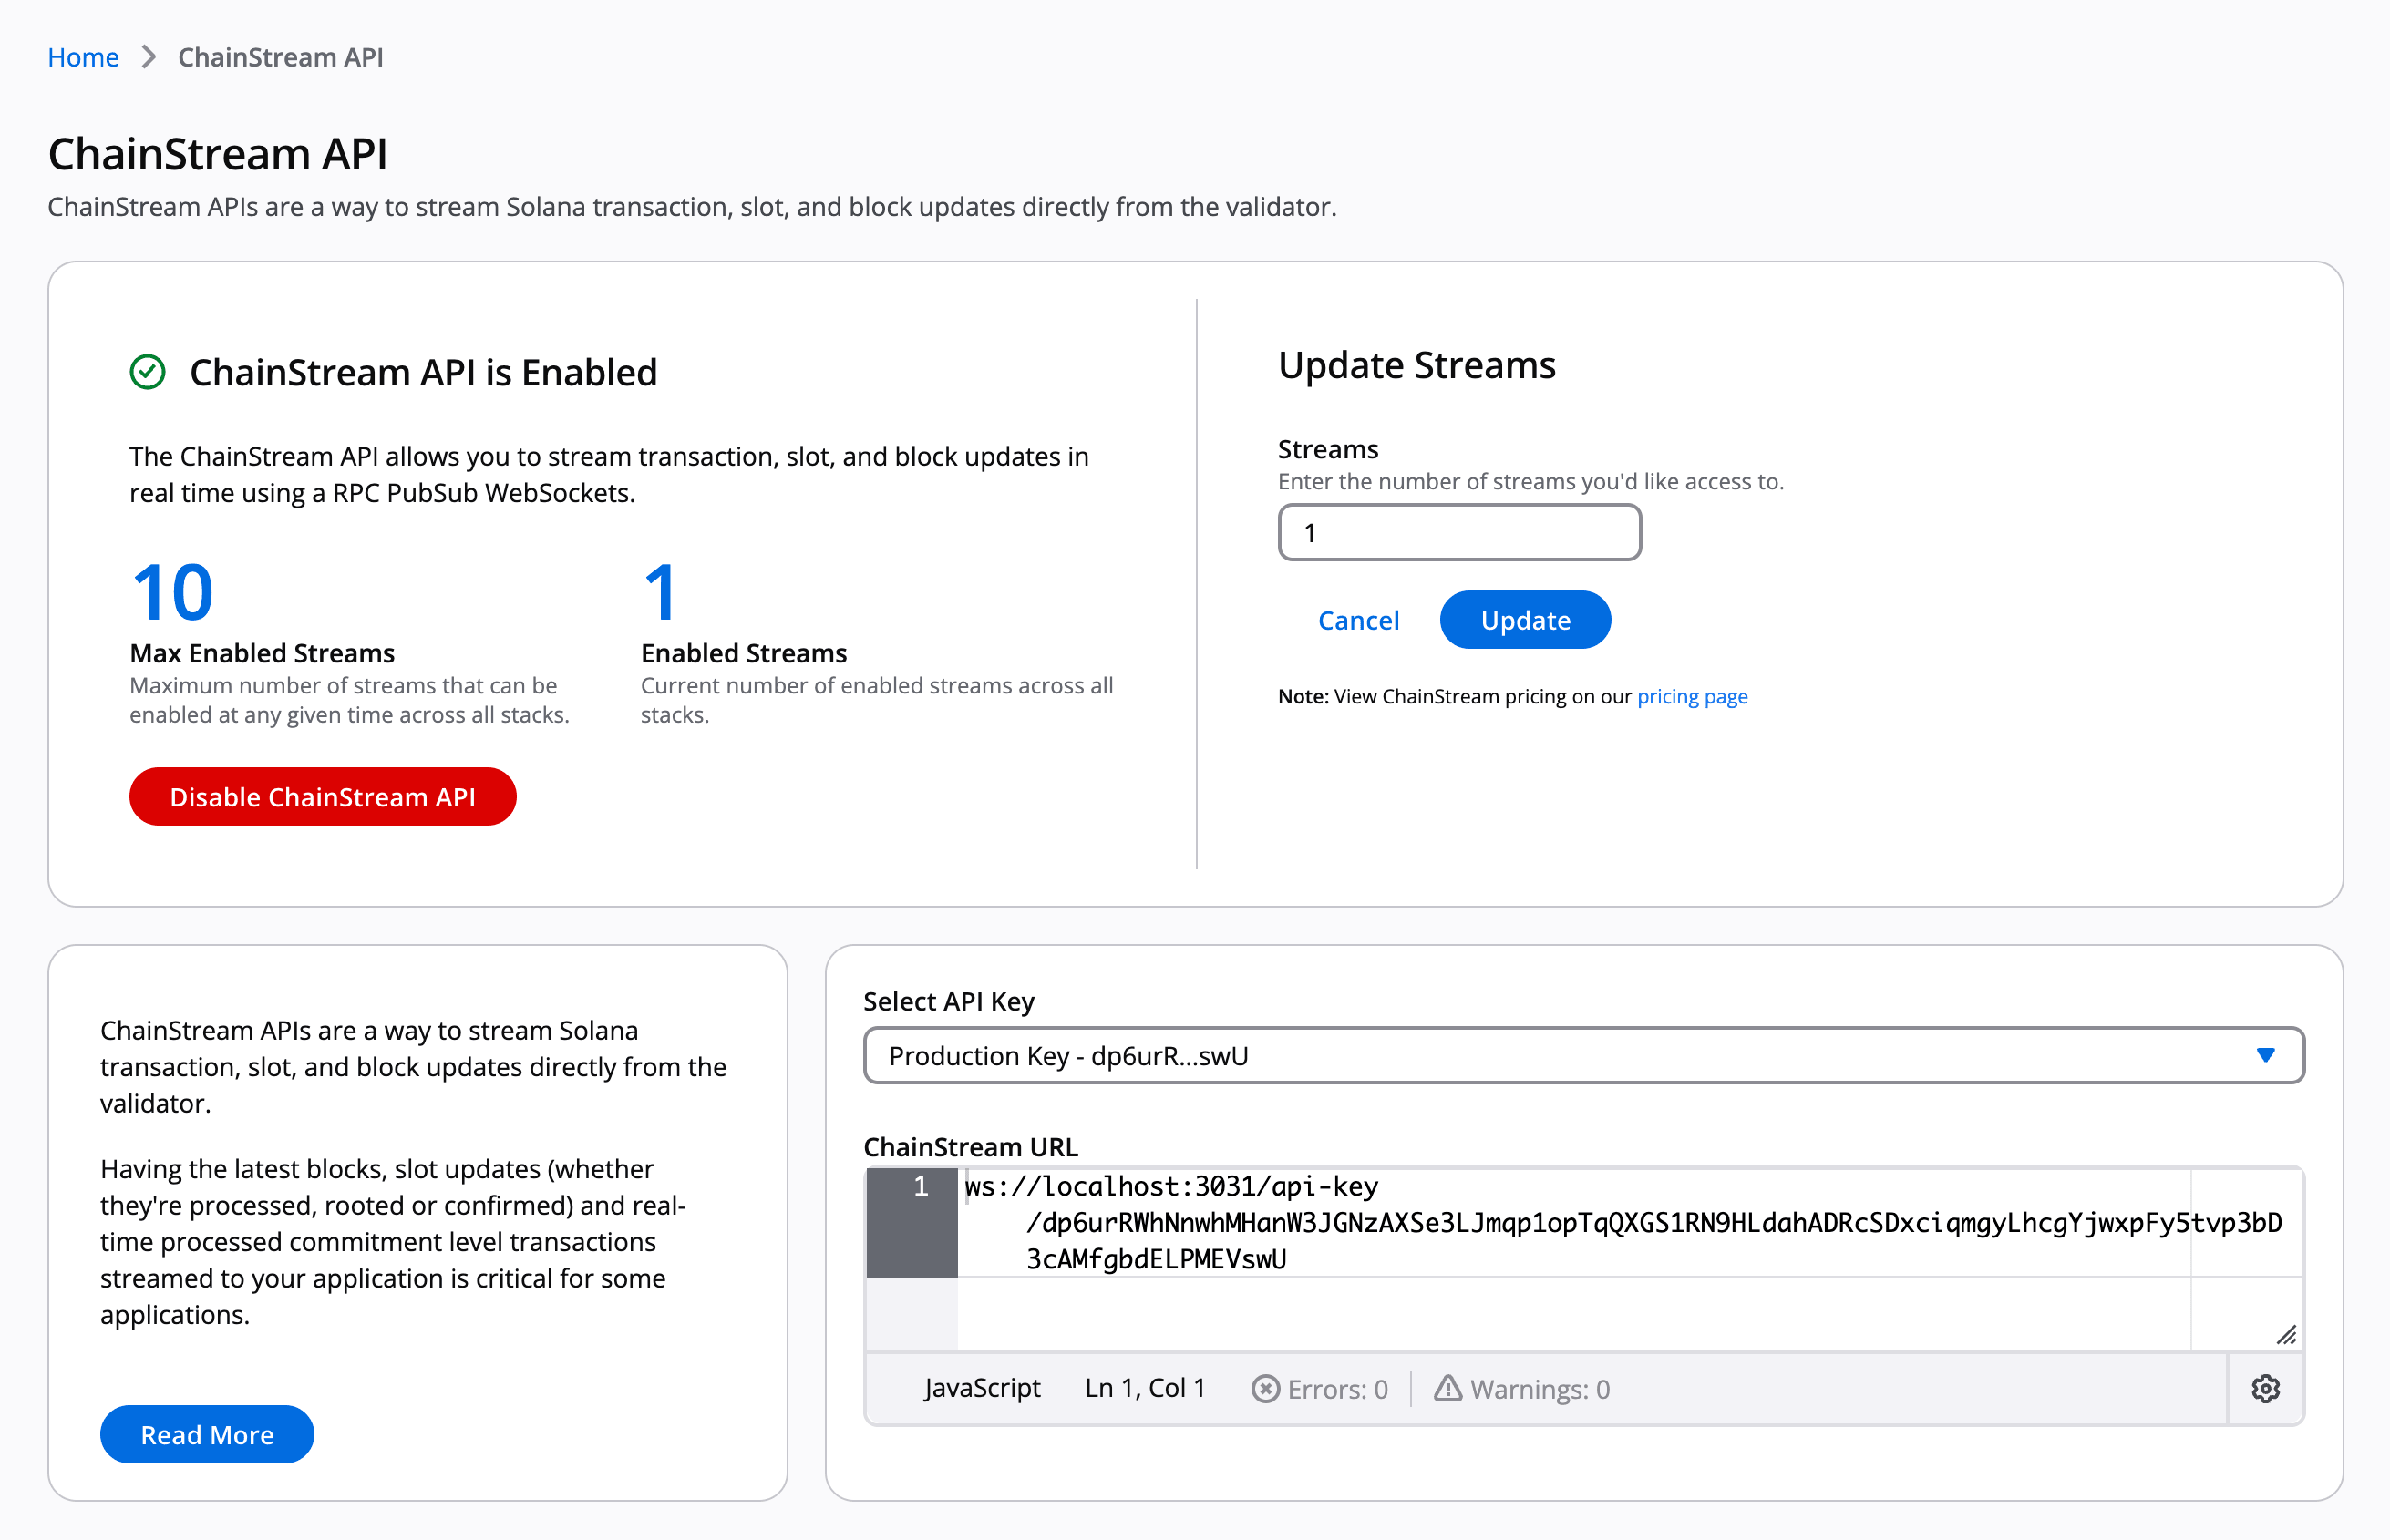Viewport: 2390px width, 1540px height.
Task: Open the code editor settings gear
Action: coord(2266,1388)
